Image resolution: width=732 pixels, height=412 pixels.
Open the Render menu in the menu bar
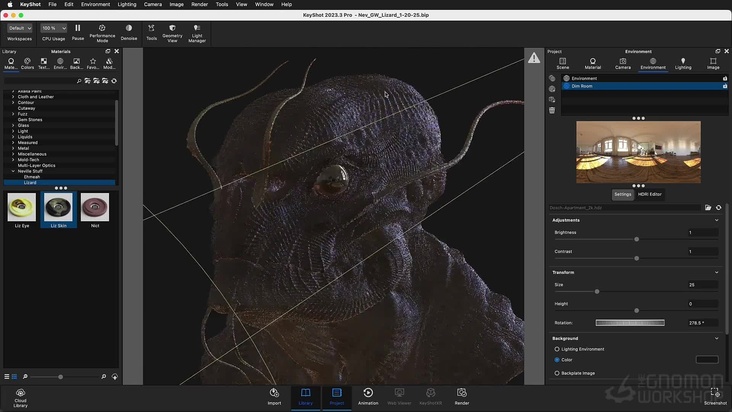199,4
